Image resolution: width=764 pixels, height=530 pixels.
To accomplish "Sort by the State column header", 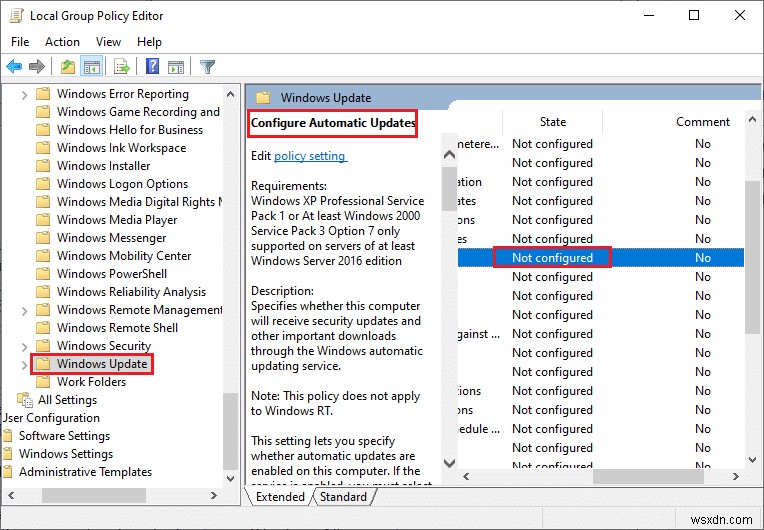I will point(553,122).
